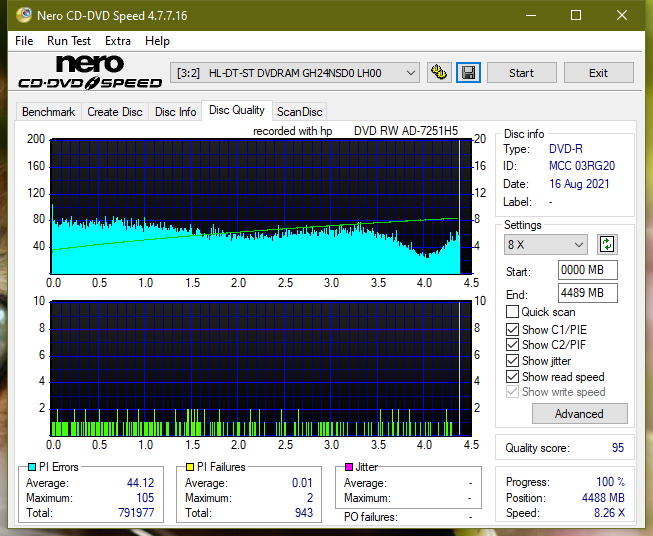
Task: Toggle the Quick scan checkbox
Action: click(x=512, y=312)
